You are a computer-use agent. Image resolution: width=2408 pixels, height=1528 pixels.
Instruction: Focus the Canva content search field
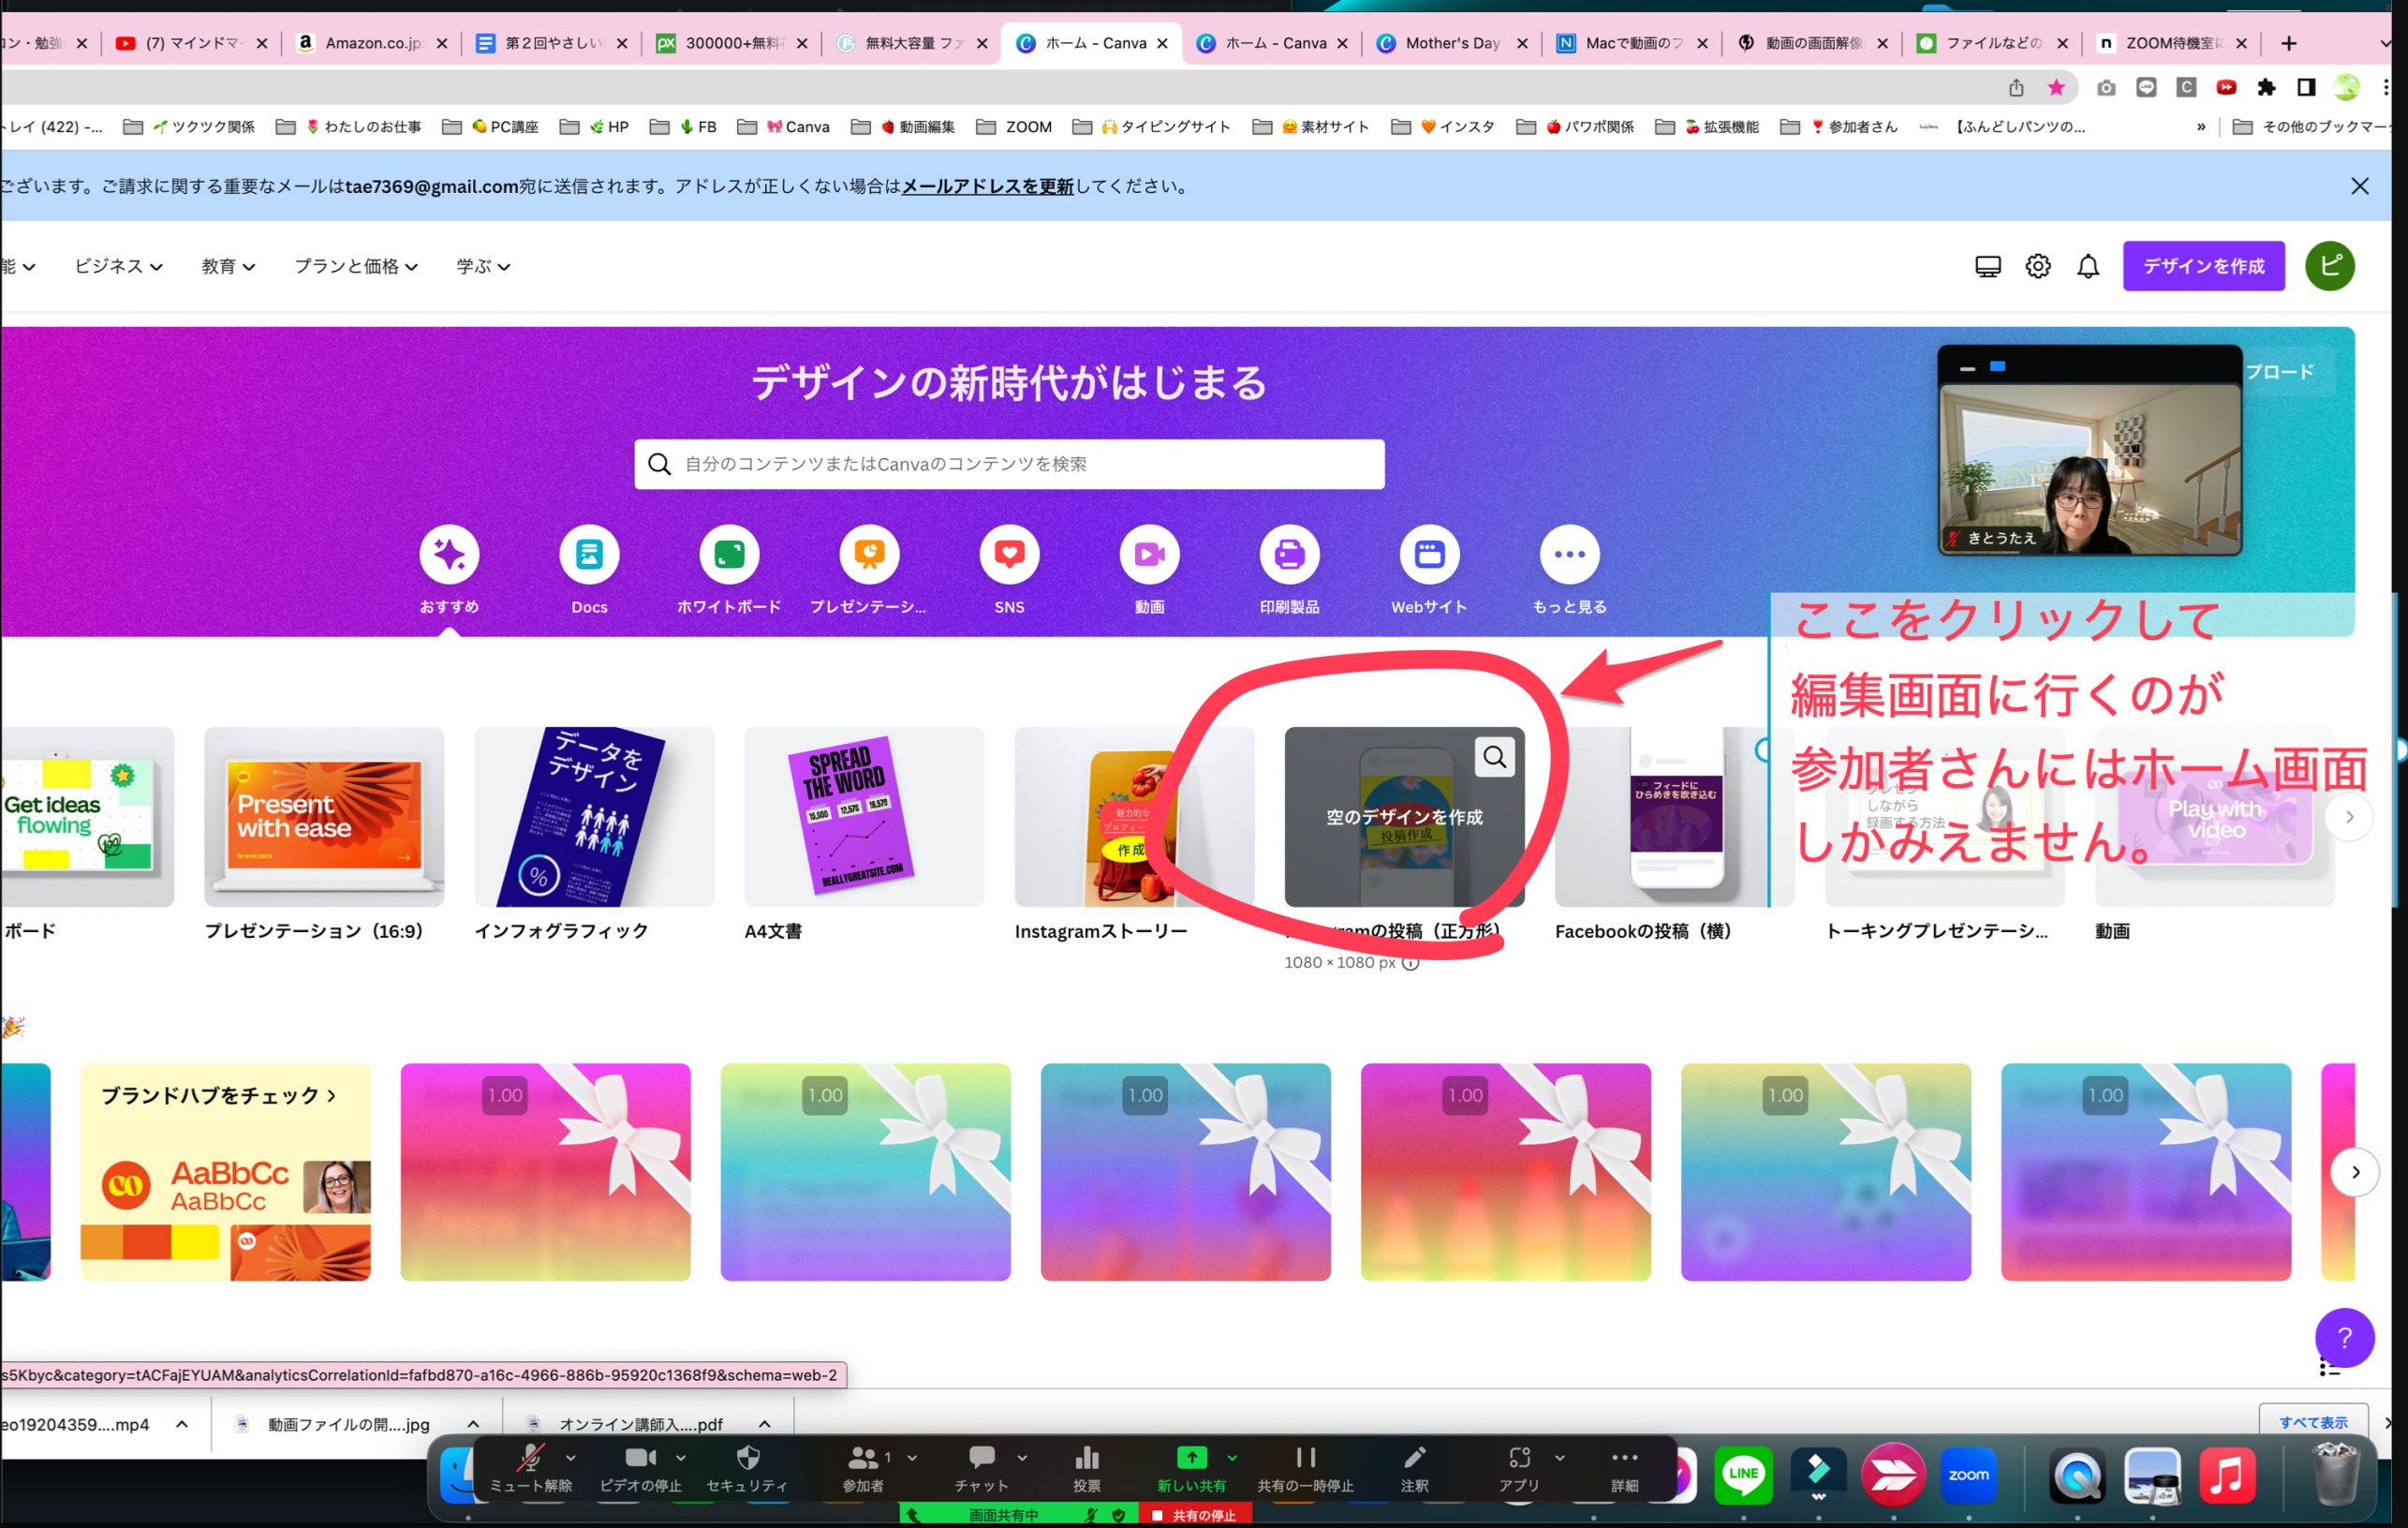[1009, 464]
